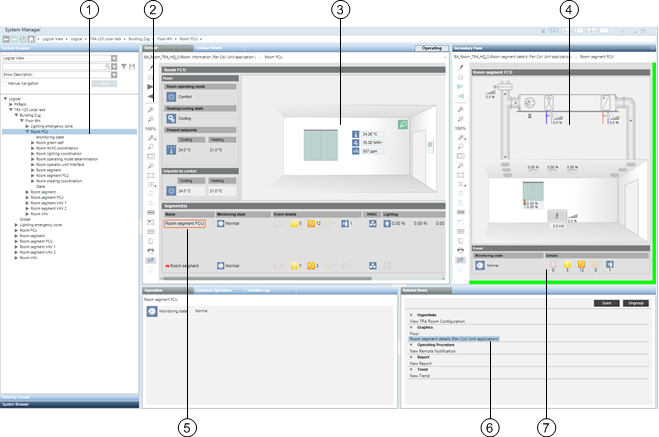Screen dimensions: 659x437
Task: Switch to the Textual Viewer tab
Action: pyautogui.click(x=209, y=47)
